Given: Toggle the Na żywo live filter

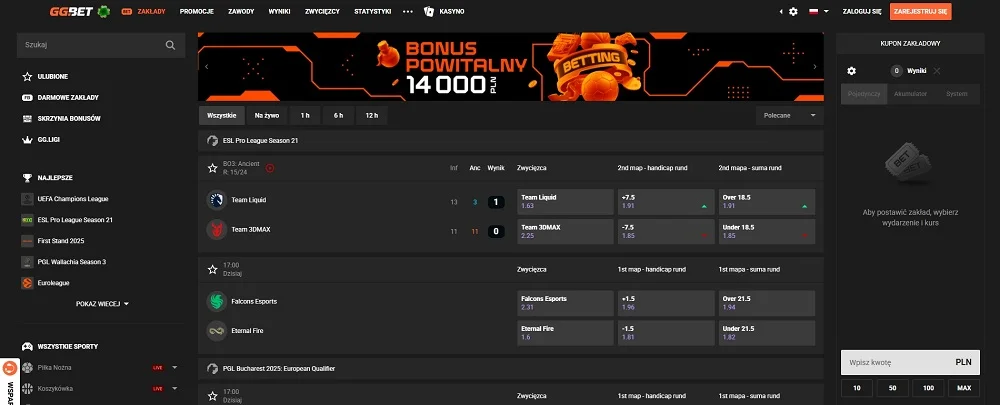Looking at the screenshot, I should pos(267,115).
